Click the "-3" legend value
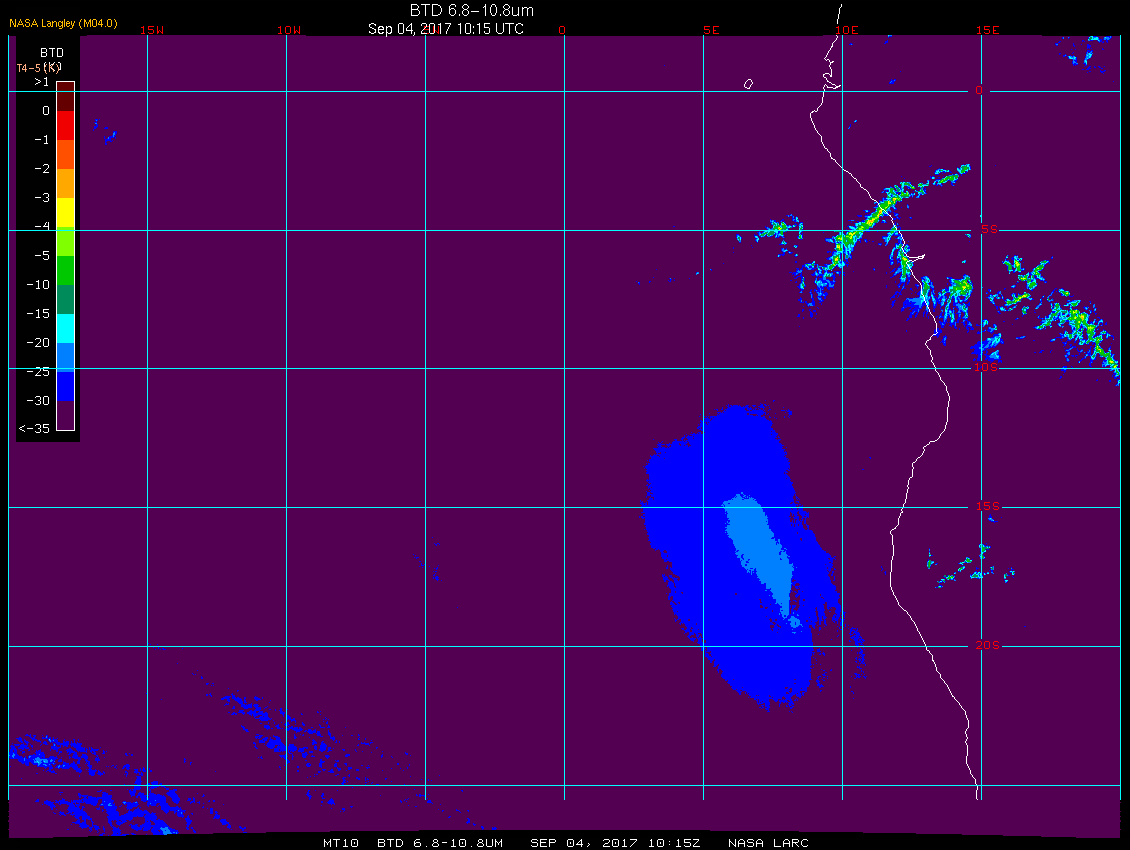The height and width of the screenshot is (850, 1130). pyautogui.click(x=42, y=198)
